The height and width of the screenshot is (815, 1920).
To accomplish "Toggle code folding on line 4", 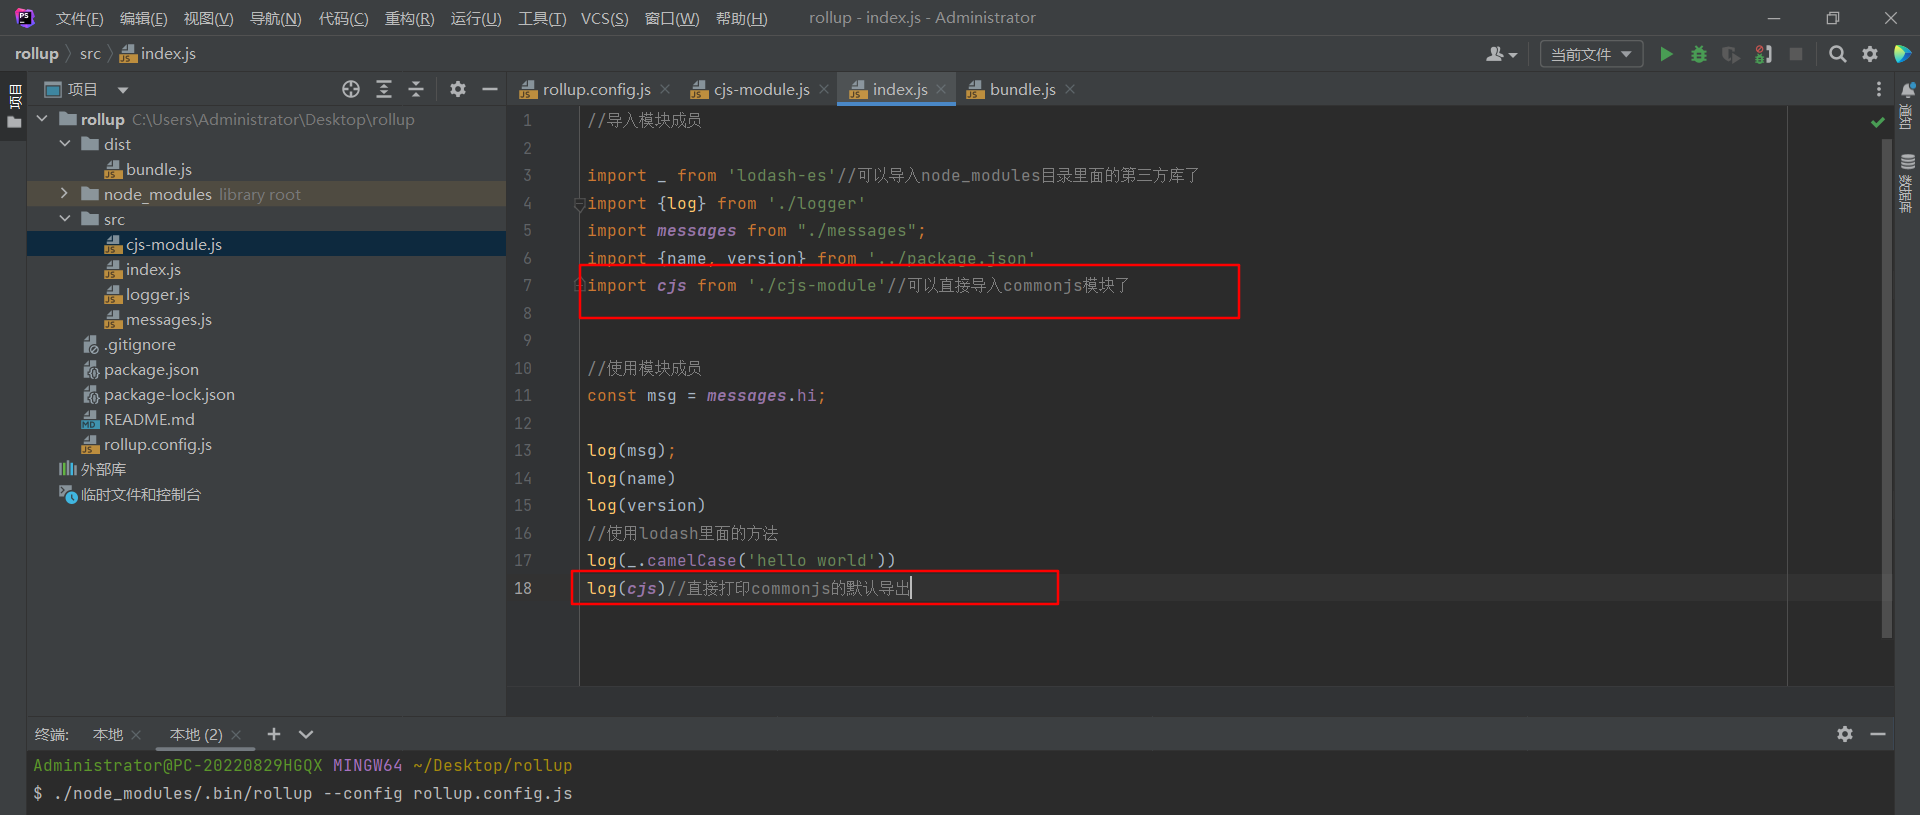I will 578,204.
